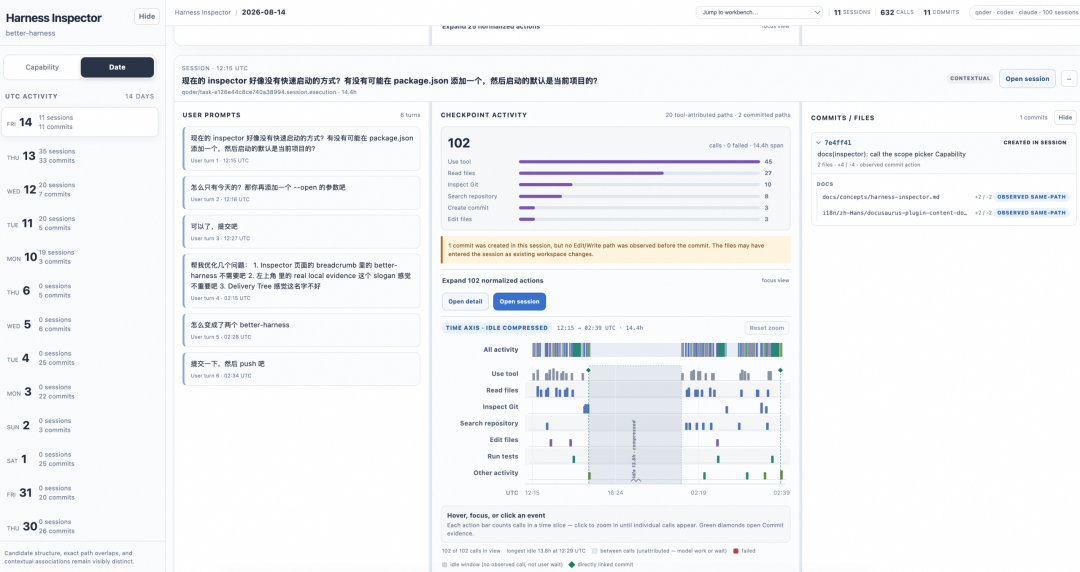Image resolution: width=1080 pixels, height=572 pixels.
Task: Open docs/concepts/harness-inspector.md file row
Action: pyautogui.click(x=880, y=197)
